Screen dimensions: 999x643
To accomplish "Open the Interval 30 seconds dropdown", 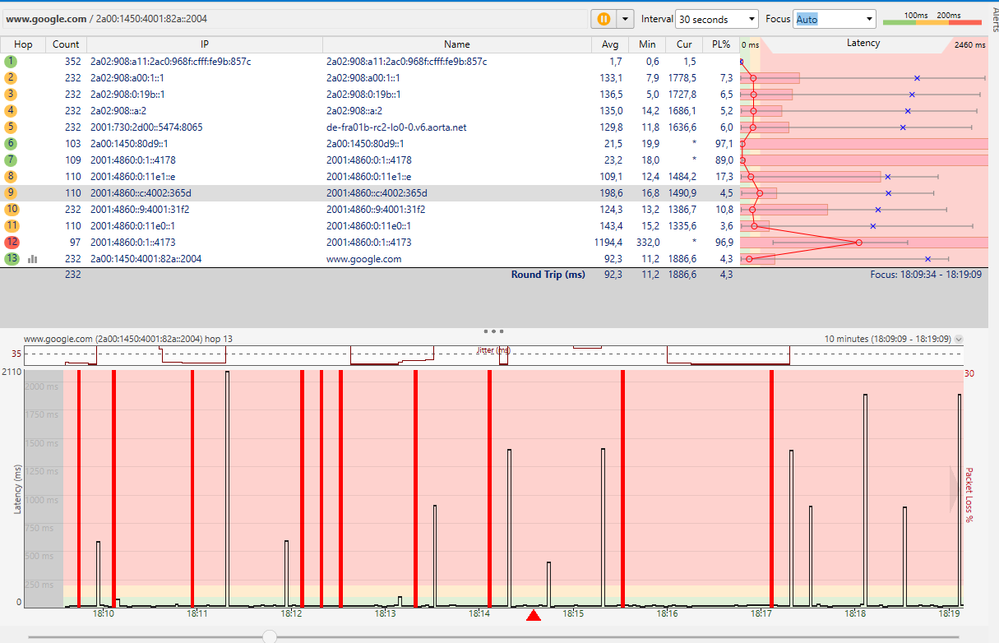I will 716,19.
